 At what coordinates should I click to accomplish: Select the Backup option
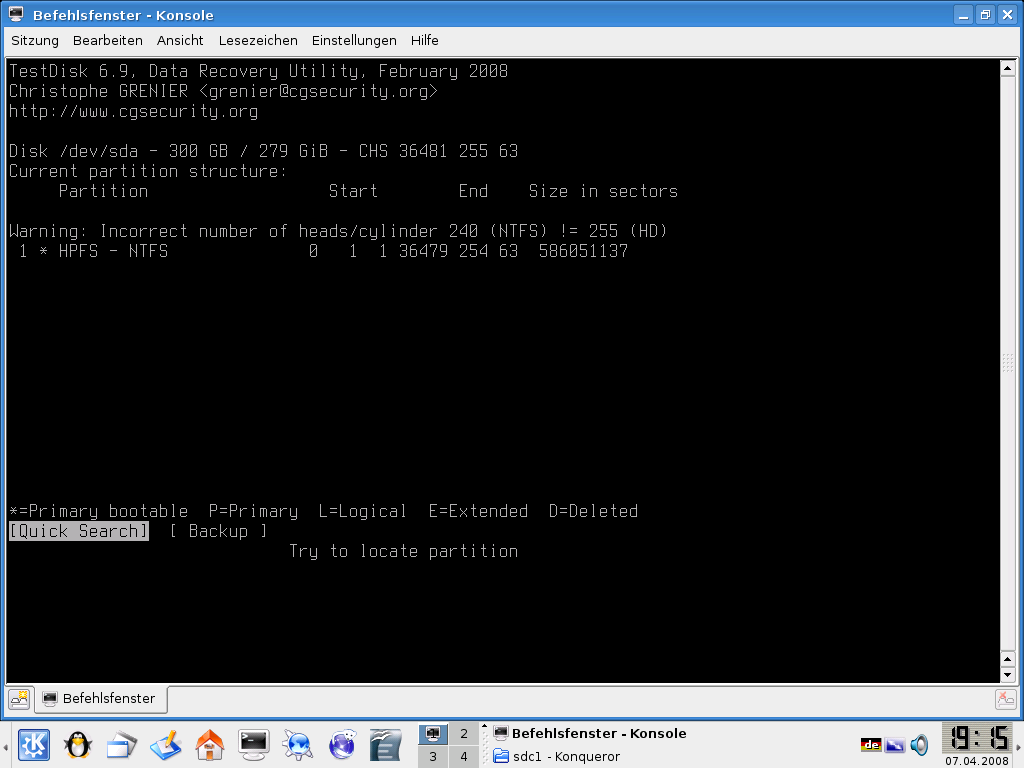tap(218, 531)
